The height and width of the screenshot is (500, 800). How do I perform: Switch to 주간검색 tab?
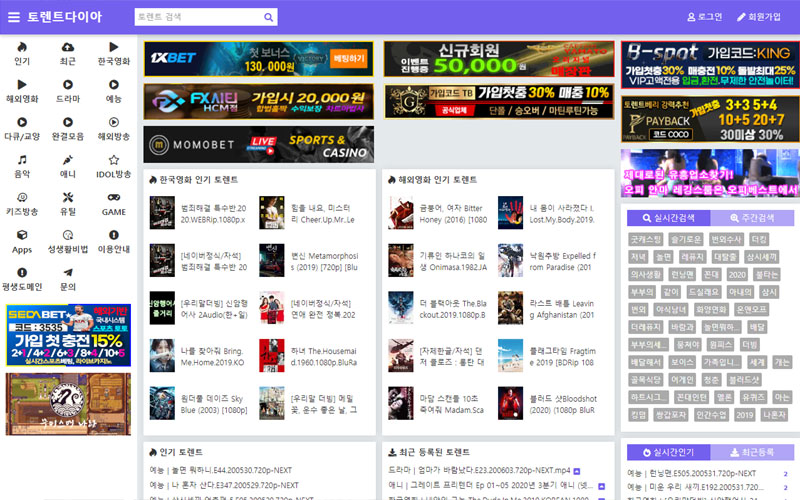752,218
